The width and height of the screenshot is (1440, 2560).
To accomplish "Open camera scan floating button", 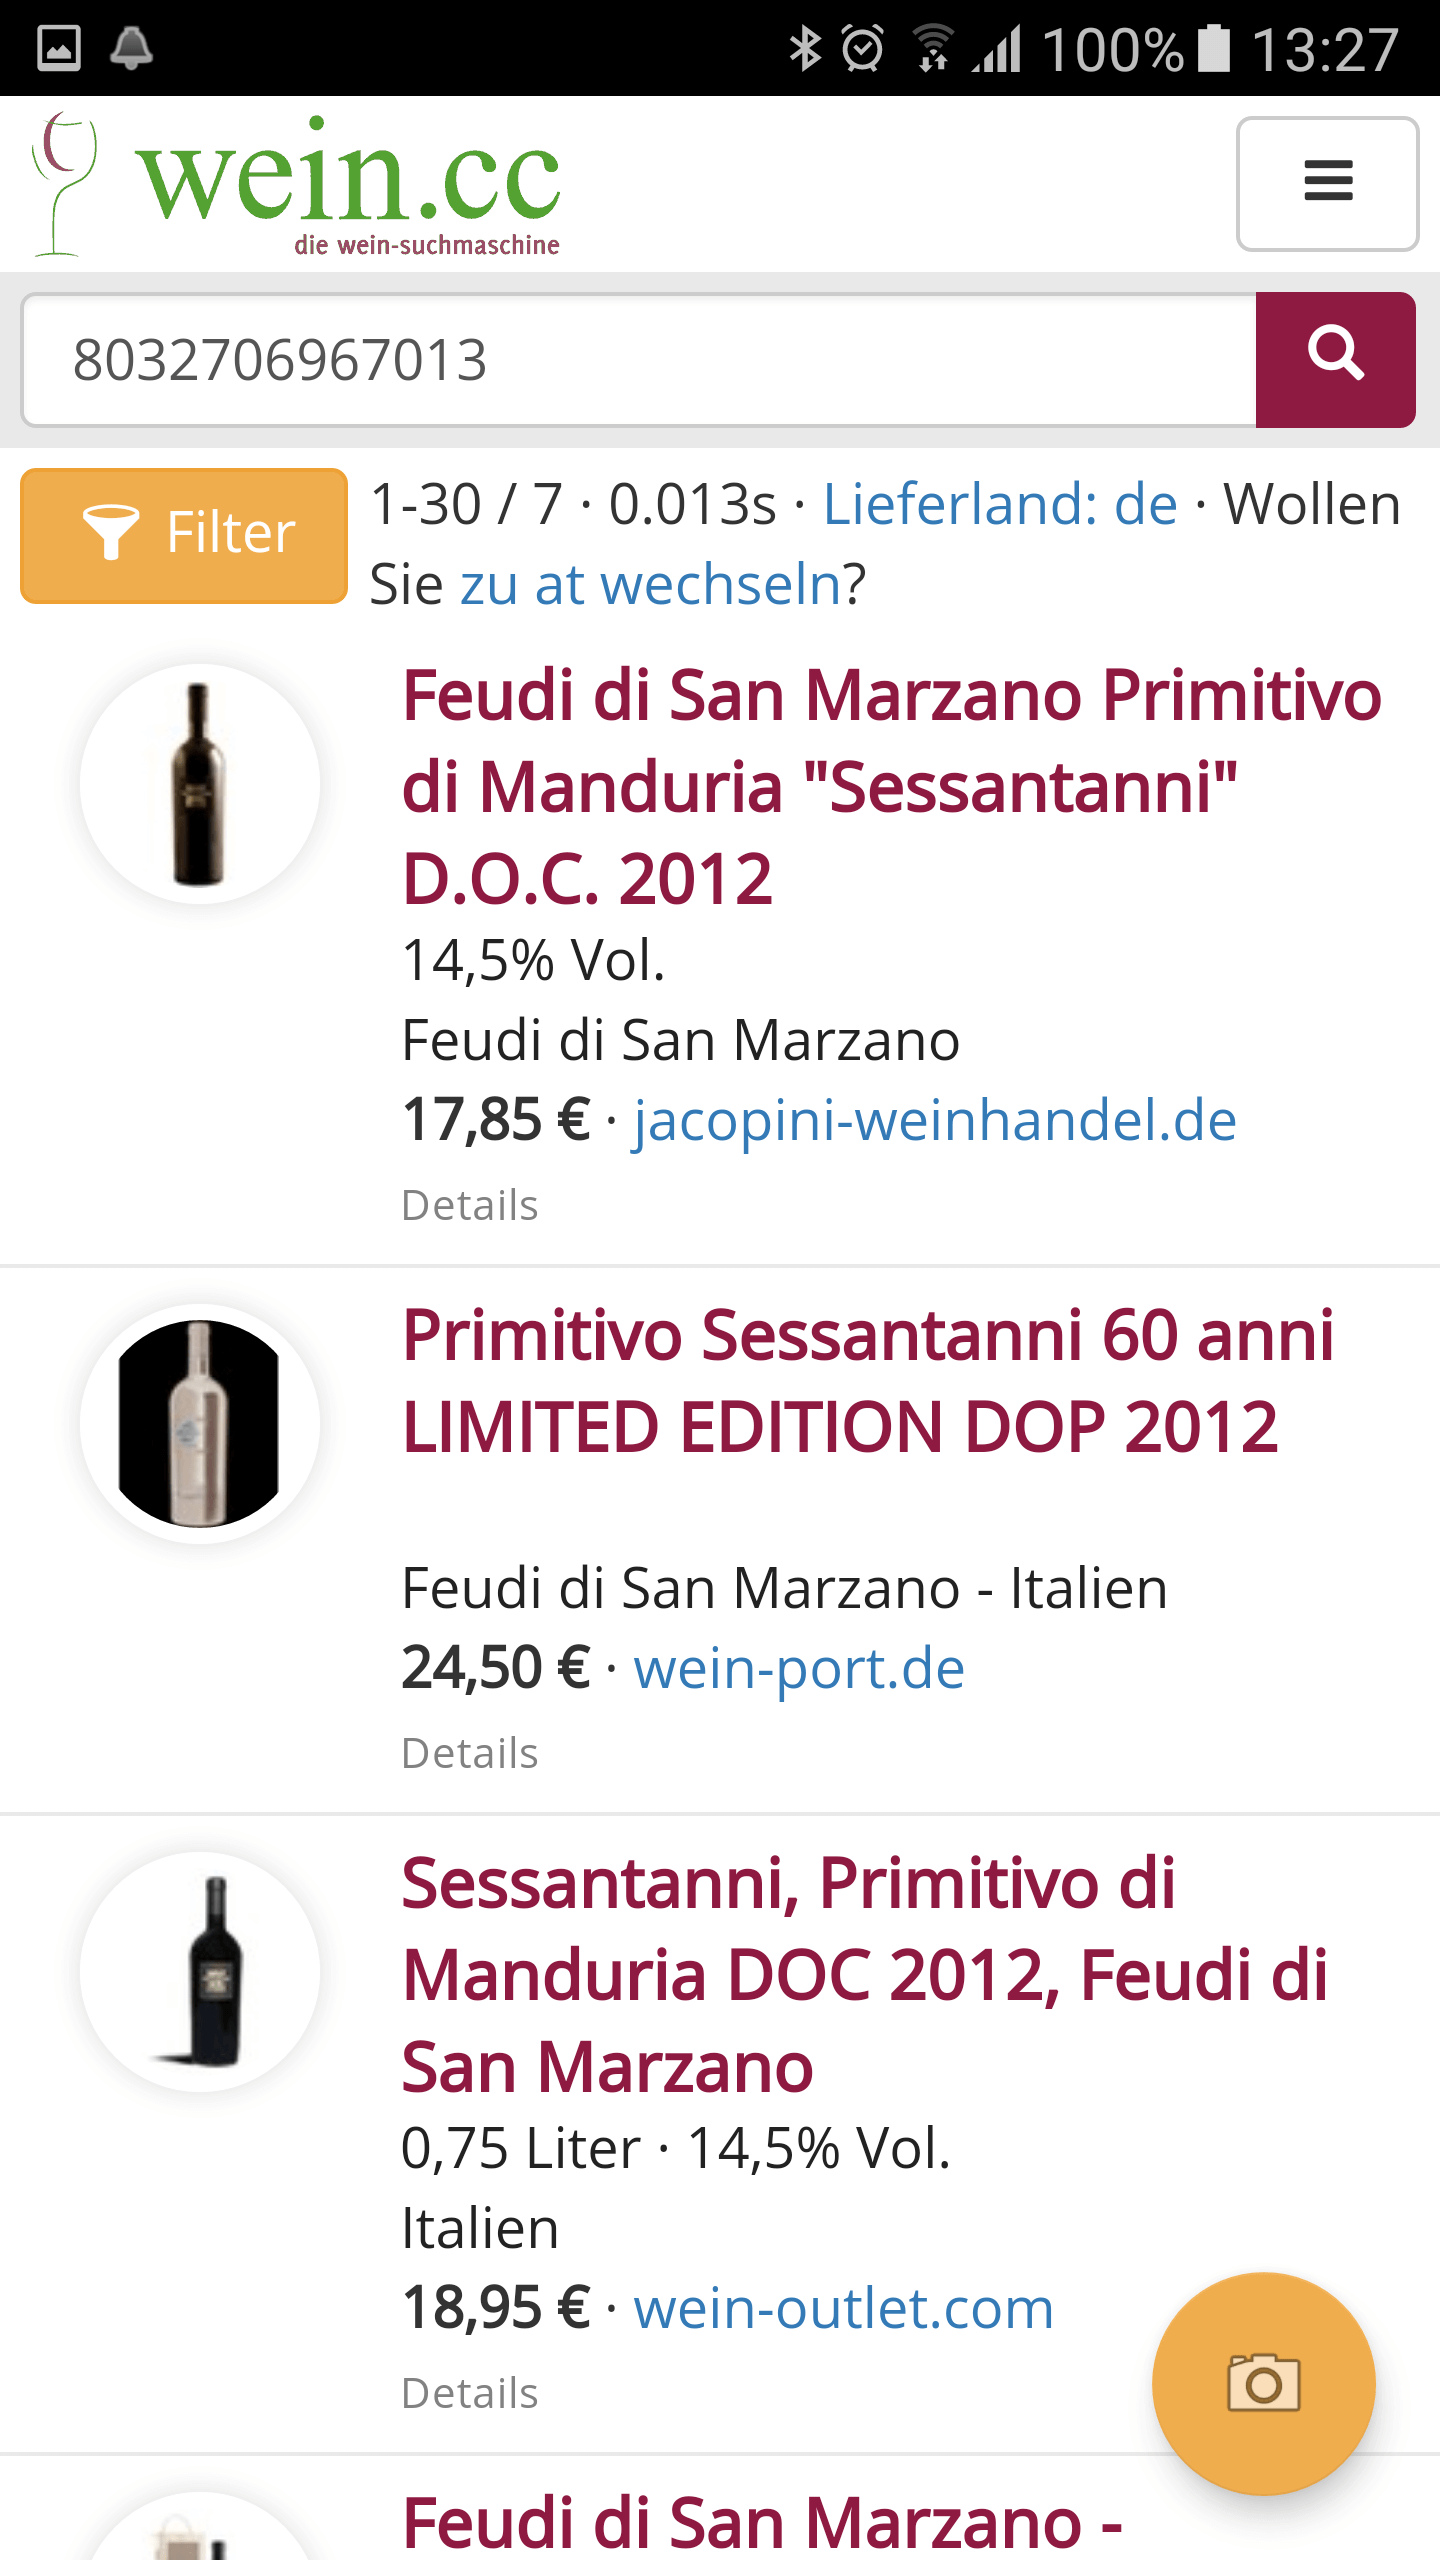I will coord(1263,2383).
